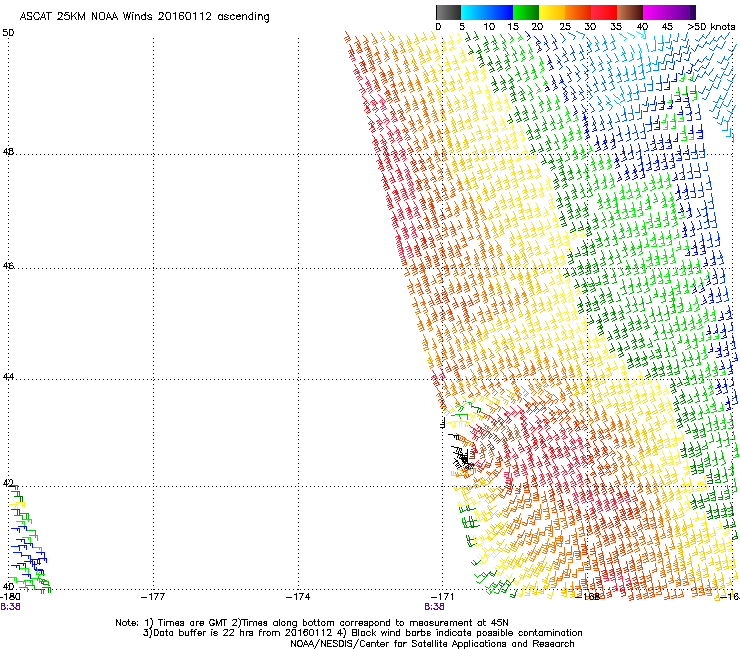Click the purple time stamp under -180

click(10, 607)
